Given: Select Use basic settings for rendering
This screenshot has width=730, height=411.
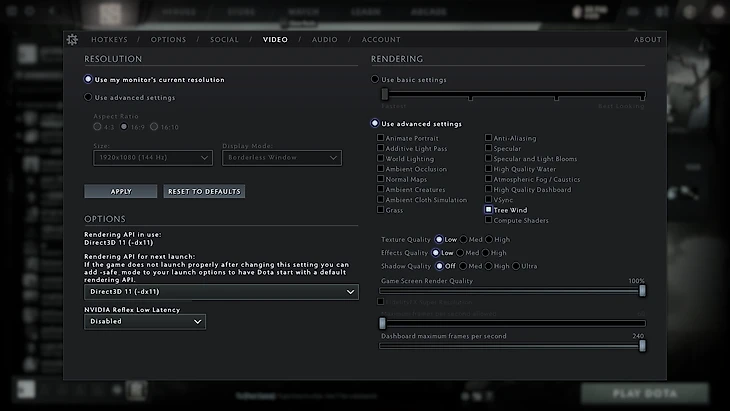Looking at the screenshot, I should [x=375, y=79].
